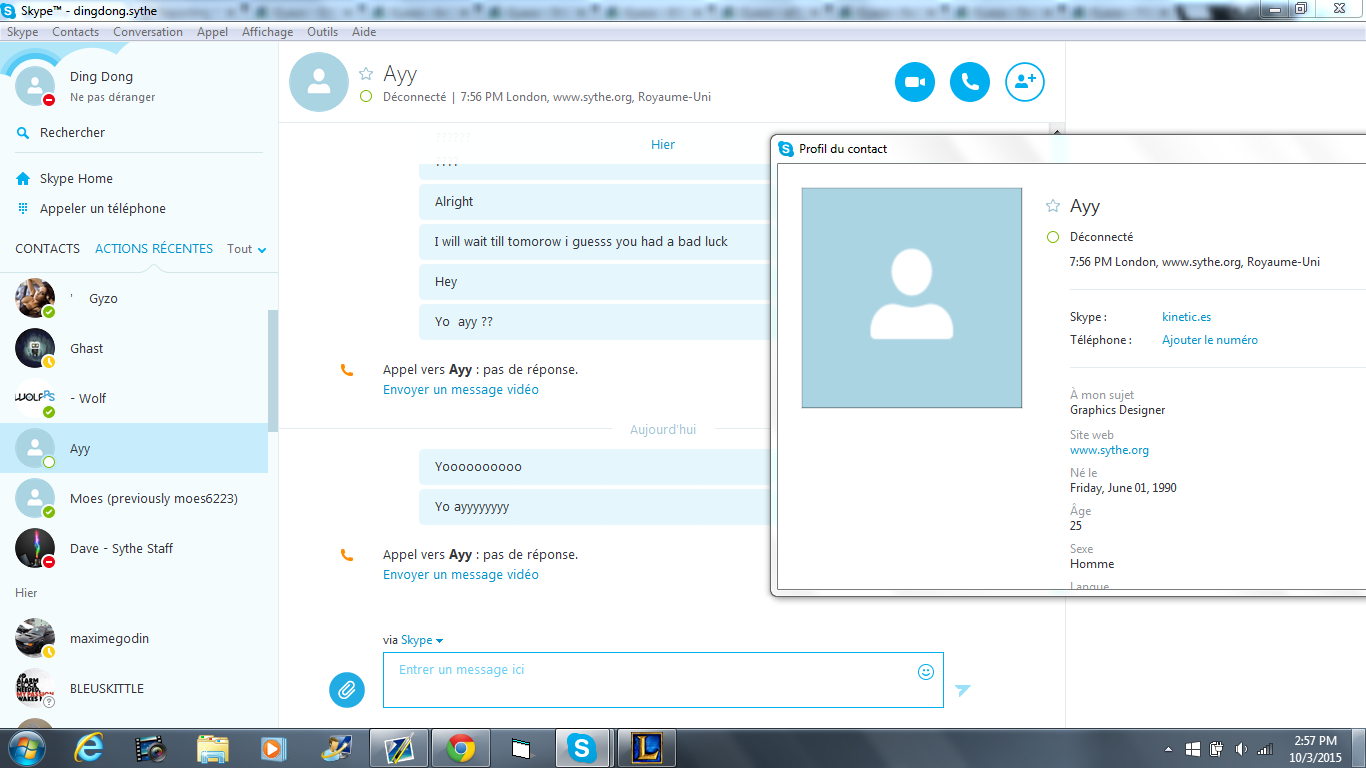Open Windows Media Player from the taskbar
The width and height of the screenshot is (1366, 768).
pyautogui.click(x=274, y=748)
